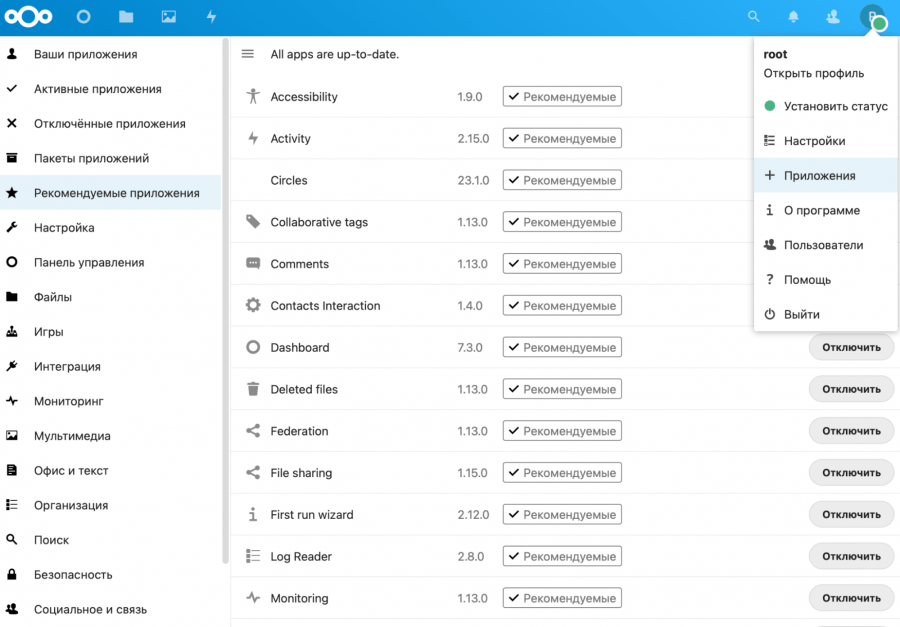
Task: Click the search magnifier icon
Action: 754,17
